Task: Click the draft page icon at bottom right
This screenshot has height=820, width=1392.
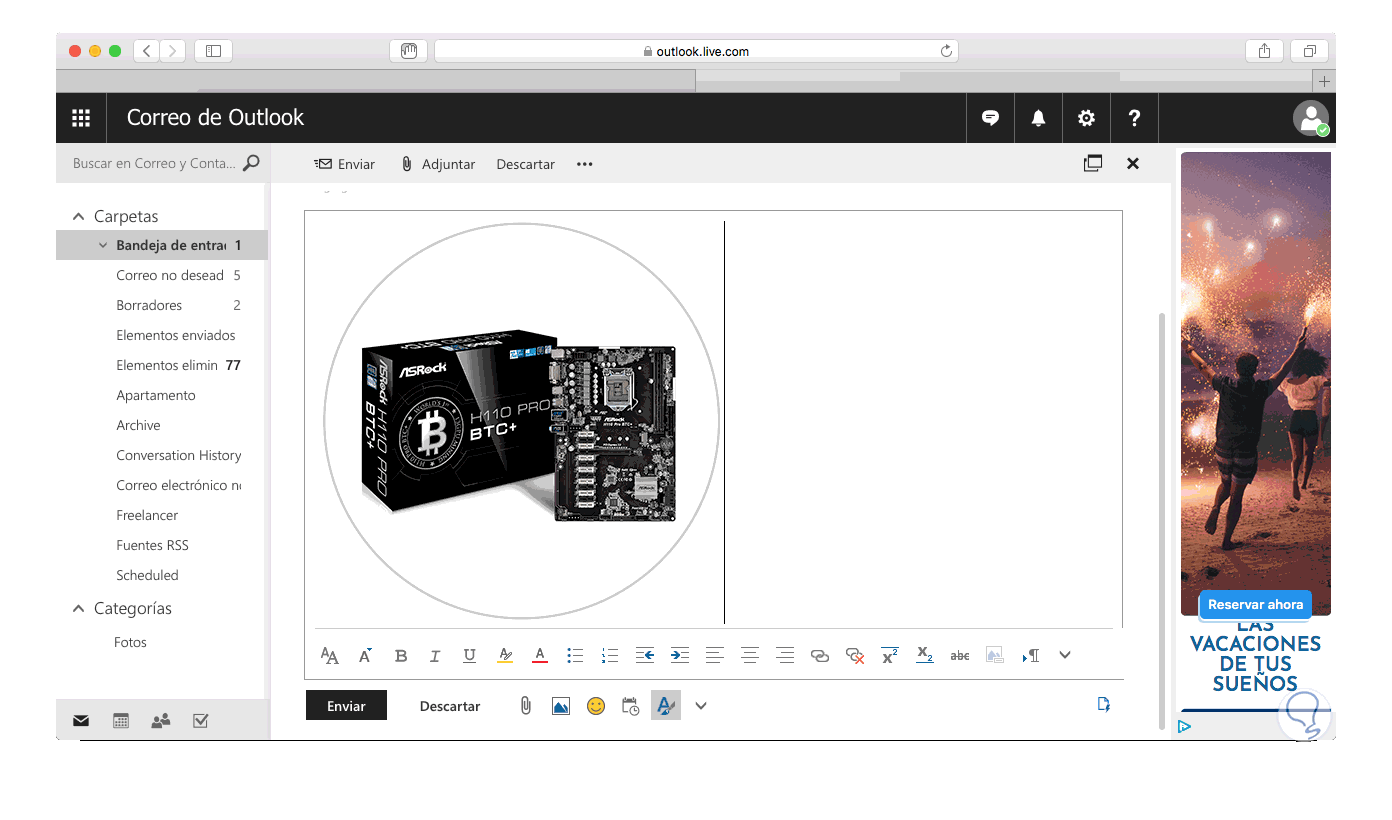Action: point(1104,705)
